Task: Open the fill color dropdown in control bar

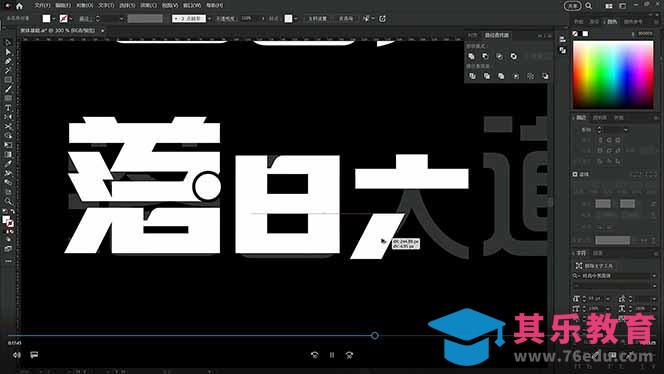Action: tap(53, 19)
